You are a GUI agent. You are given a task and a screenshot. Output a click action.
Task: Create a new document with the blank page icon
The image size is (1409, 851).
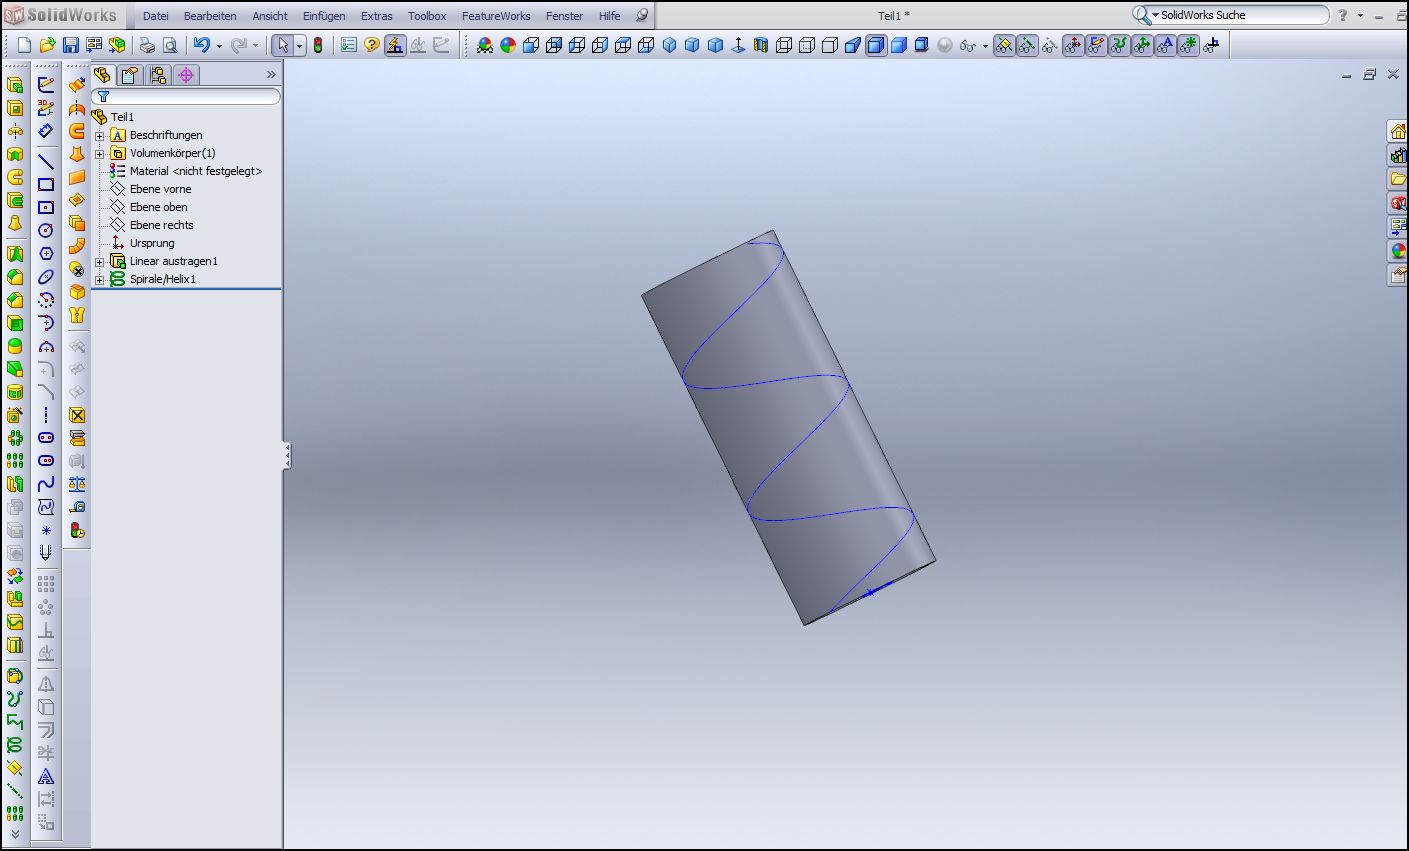click(25, 45)
